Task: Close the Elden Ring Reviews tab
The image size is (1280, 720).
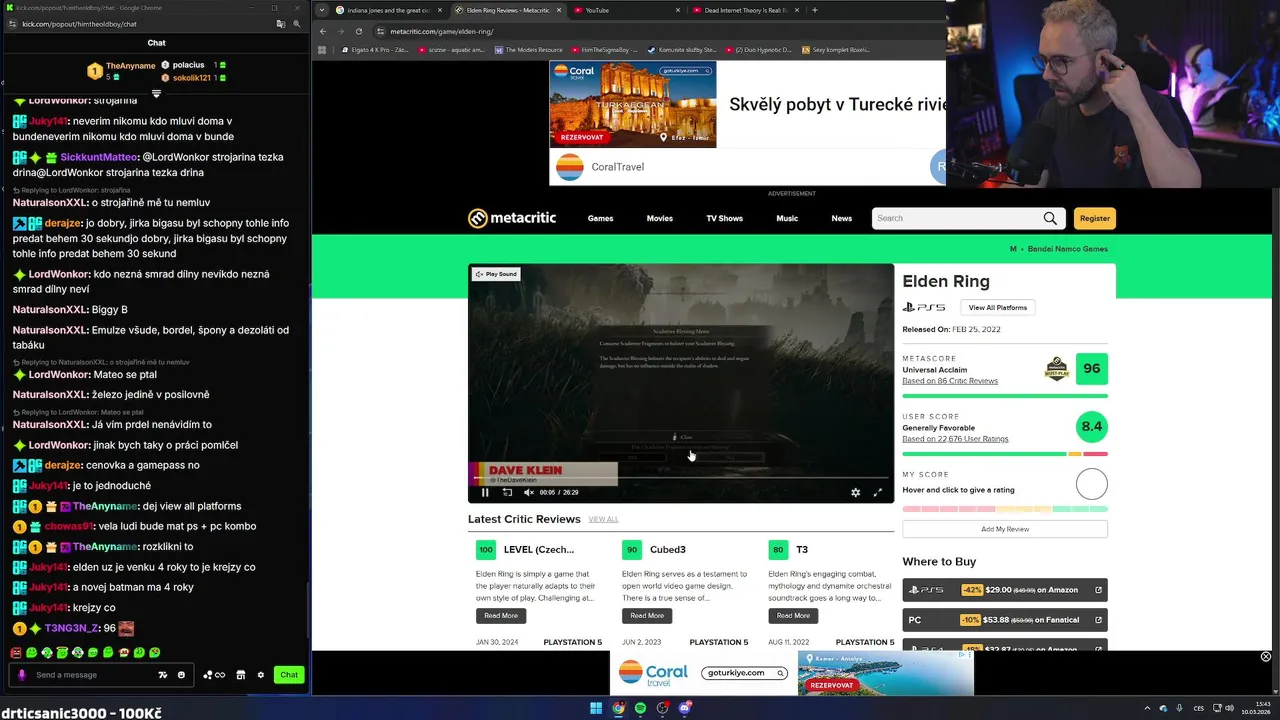Action: click(558, 10)
